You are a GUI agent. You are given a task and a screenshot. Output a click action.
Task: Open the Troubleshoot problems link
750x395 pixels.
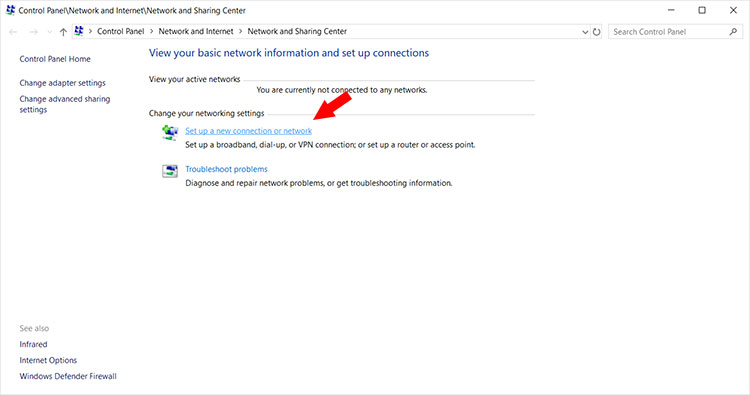coord(226,169)
